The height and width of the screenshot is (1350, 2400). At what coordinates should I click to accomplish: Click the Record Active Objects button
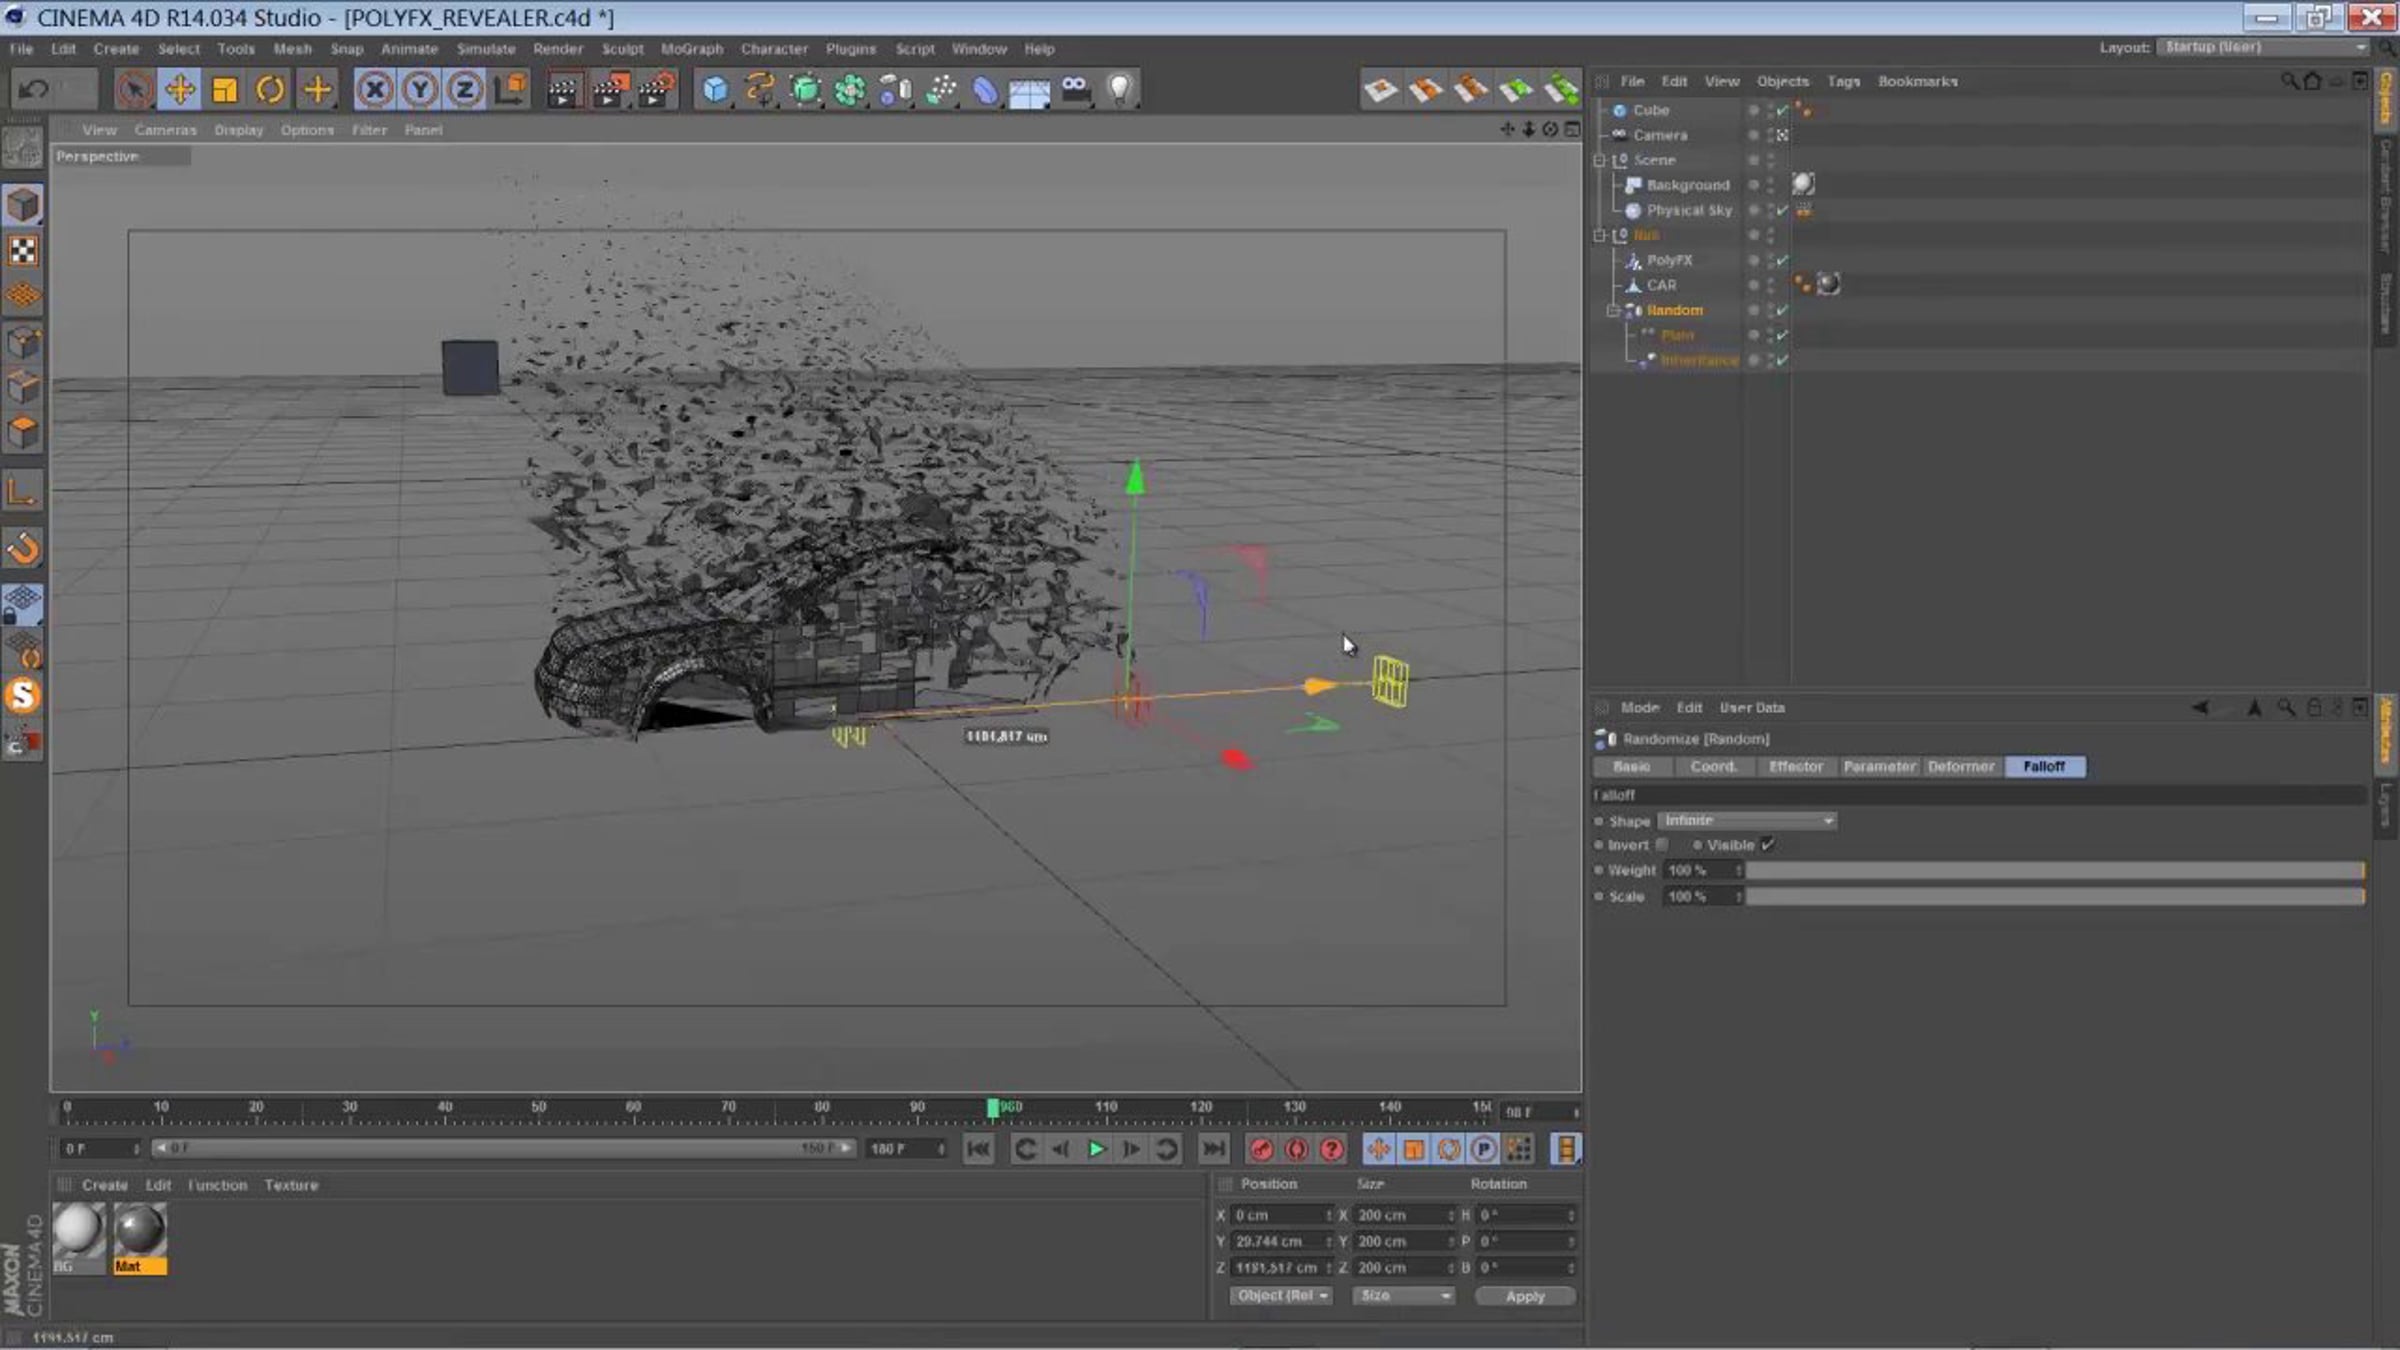pyautogui.click(x=1262, y=1149)
